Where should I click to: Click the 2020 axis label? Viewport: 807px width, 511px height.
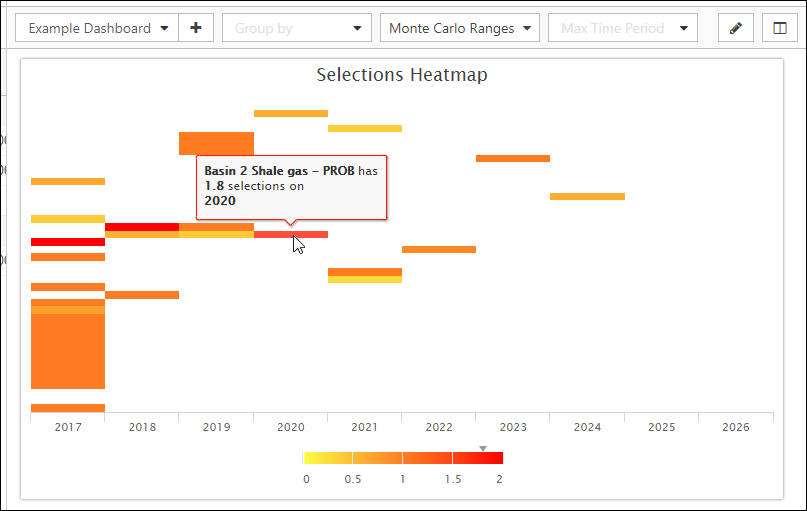click(x=291, y=427)
